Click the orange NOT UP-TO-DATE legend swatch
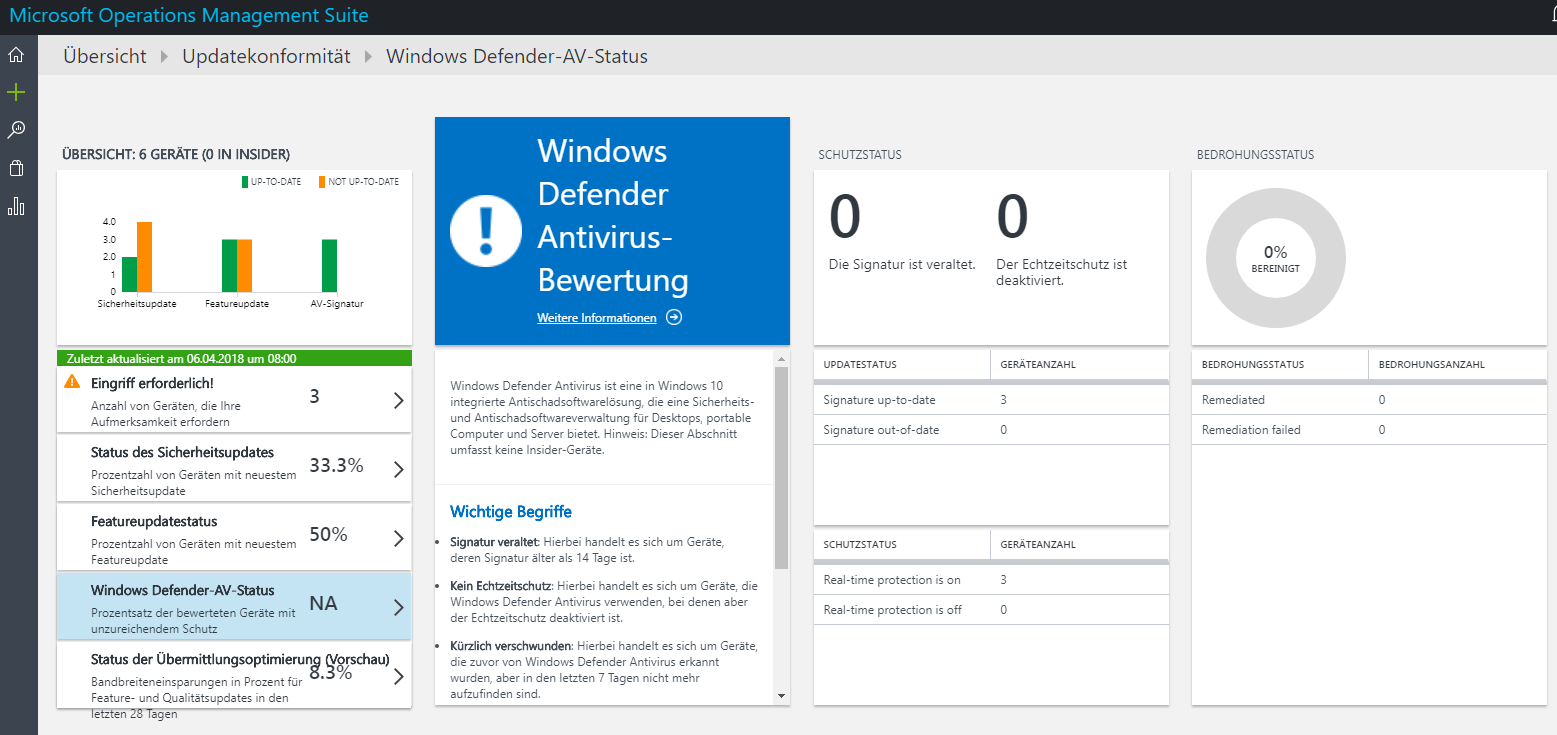 [322, 182]
